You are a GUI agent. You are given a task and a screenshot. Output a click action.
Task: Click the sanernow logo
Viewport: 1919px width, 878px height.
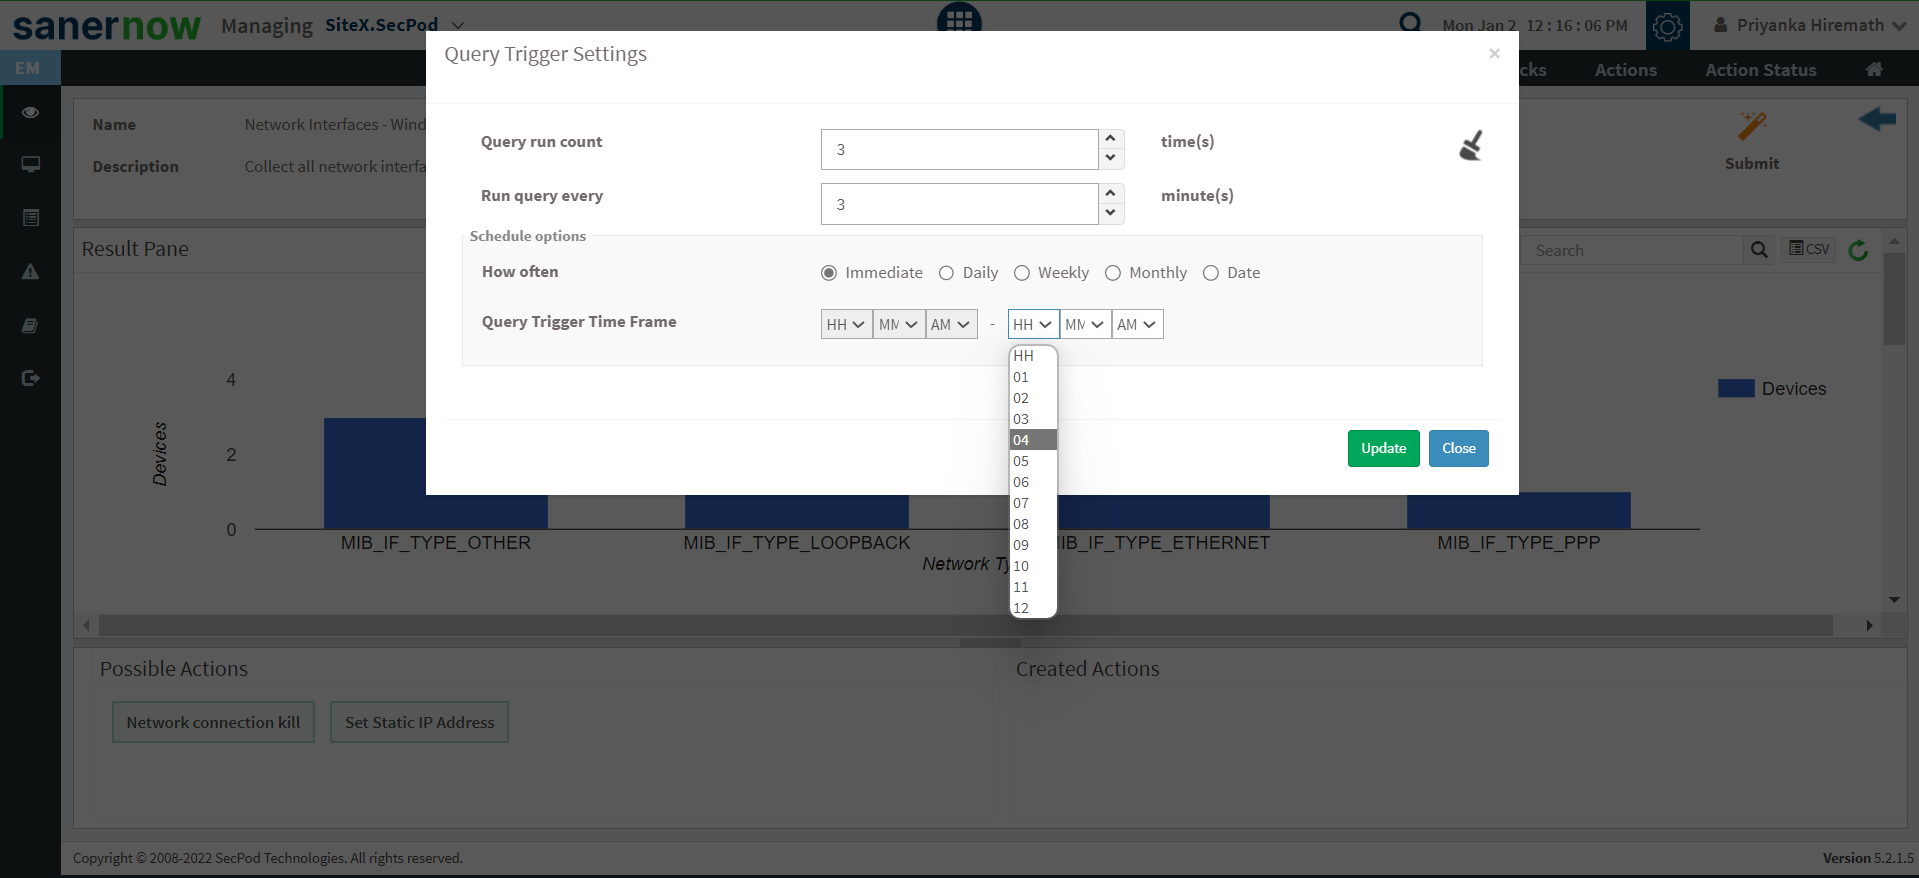106,26
